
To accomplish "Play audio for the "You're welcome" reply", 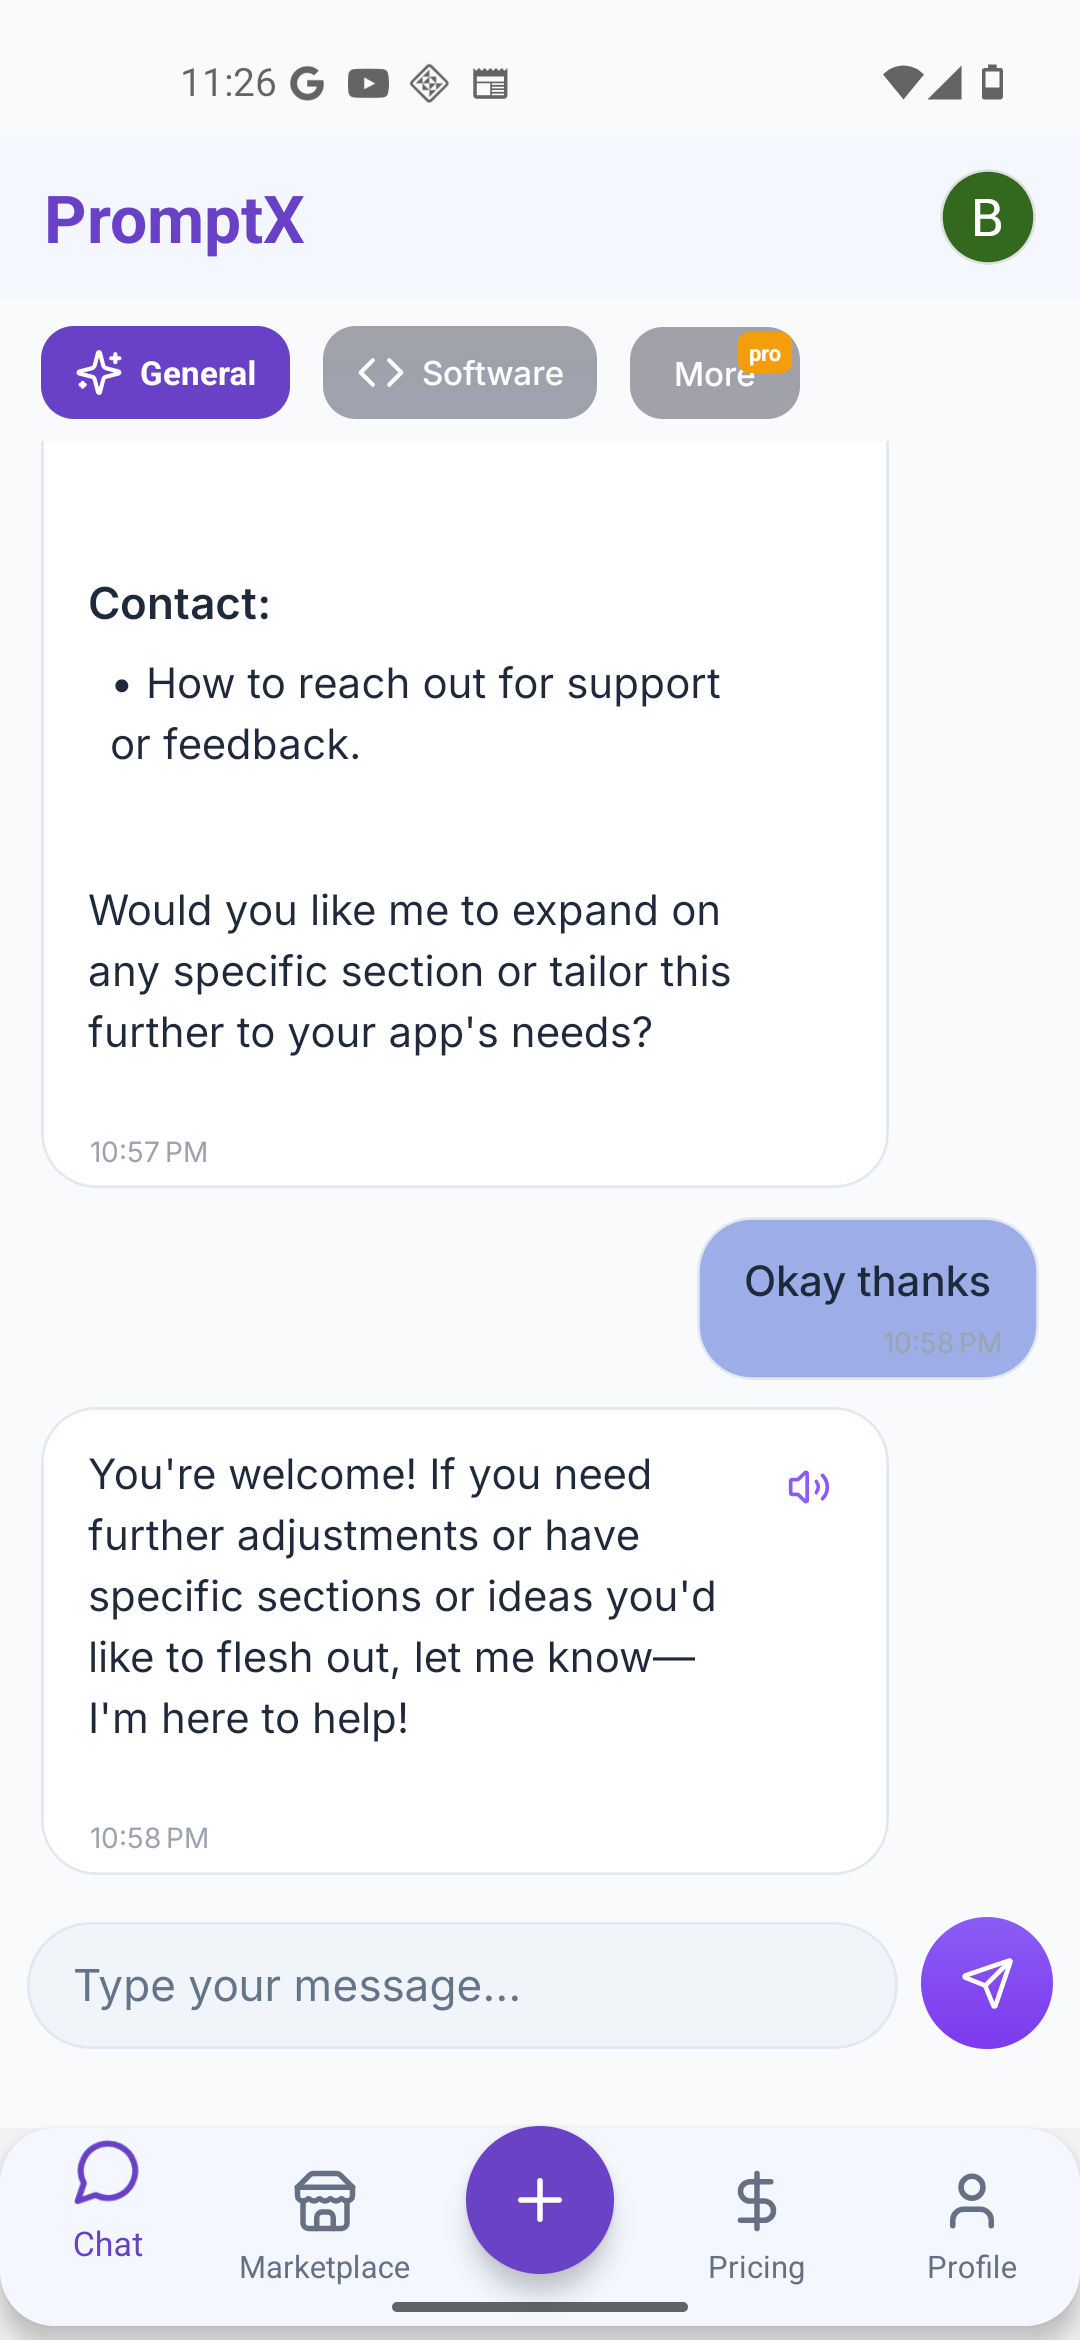I will (x=808, y=1487).
